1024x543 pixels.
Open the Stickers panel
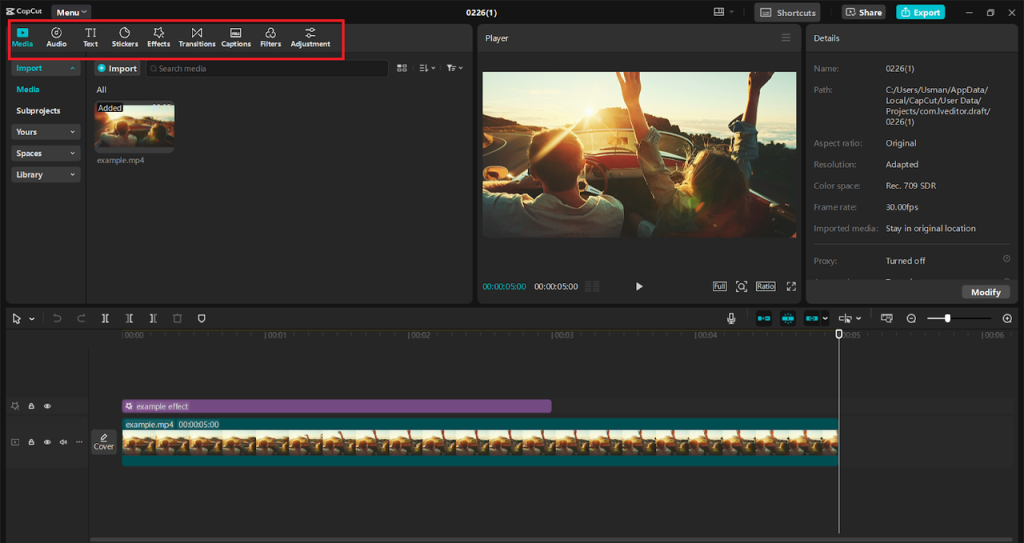[125, 37]
